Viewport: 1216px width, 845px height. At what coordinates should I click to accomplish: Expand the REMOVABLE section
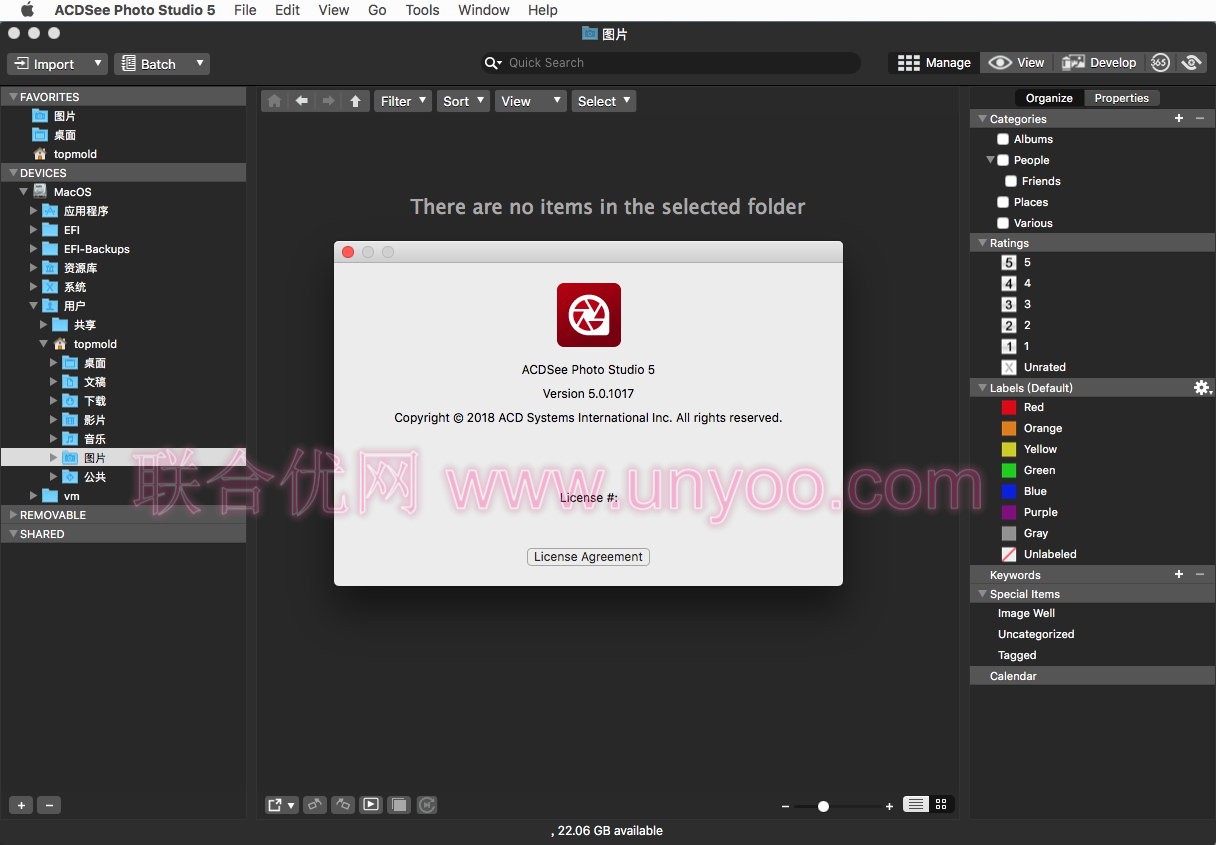coord(13,515)
